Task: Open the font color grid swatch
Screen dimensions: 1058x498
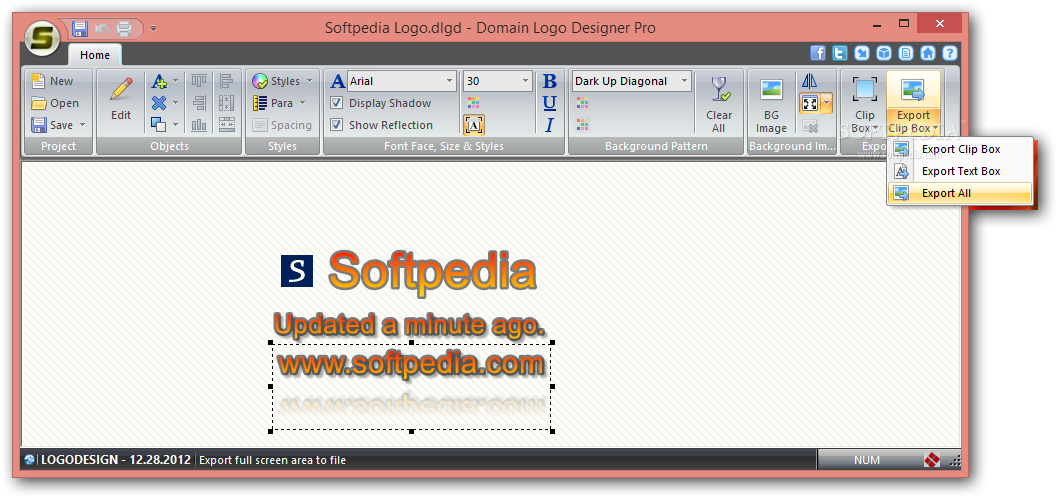Action: [473, 103]
